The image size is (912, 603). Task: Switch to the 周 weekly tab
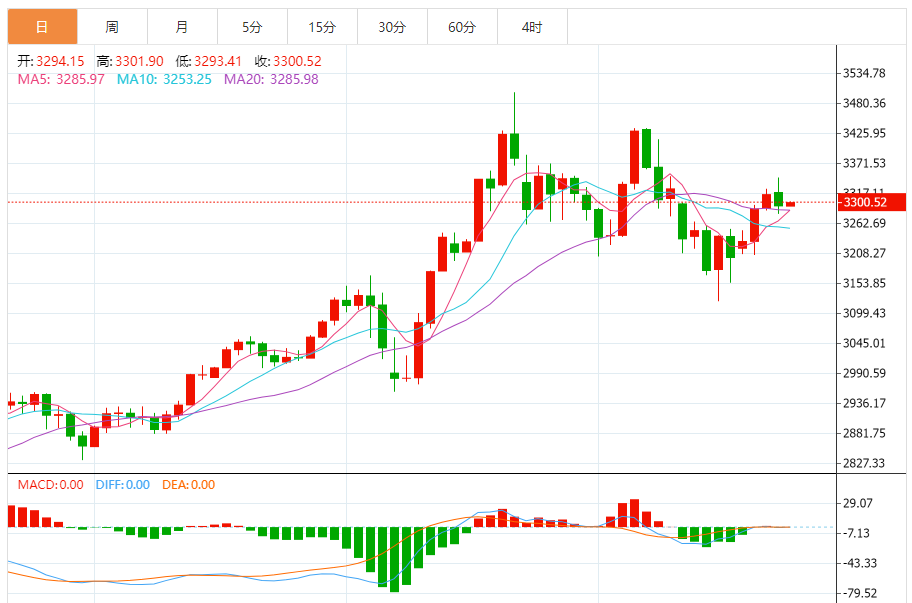pyautogui.click(x=112, y=27)
